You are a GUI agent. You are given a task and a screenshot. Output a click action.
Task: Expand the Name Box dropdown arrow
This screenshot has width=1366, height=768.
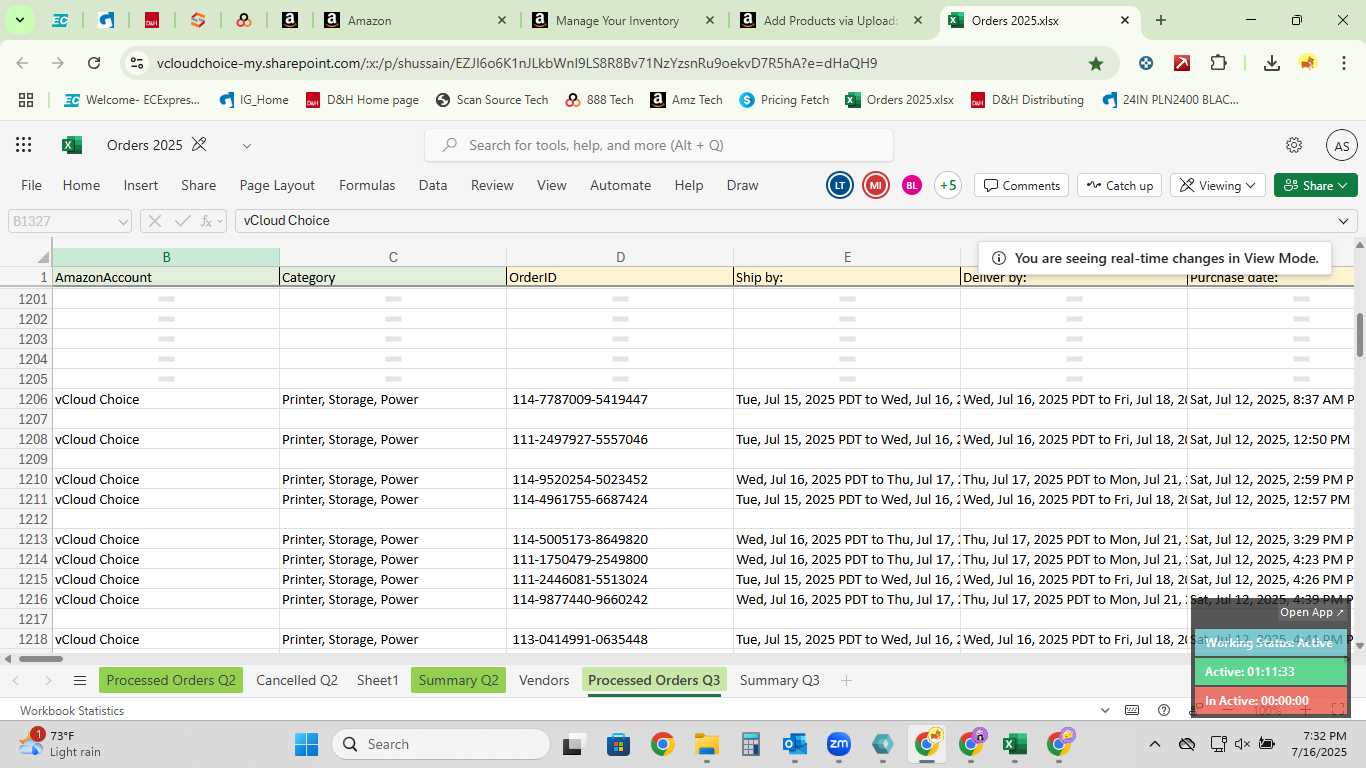tap(123, 221)
